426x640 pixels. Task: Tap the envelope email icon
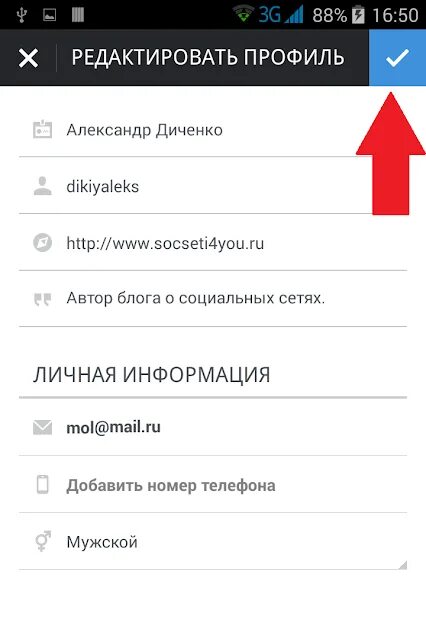[x=42, y=427]
